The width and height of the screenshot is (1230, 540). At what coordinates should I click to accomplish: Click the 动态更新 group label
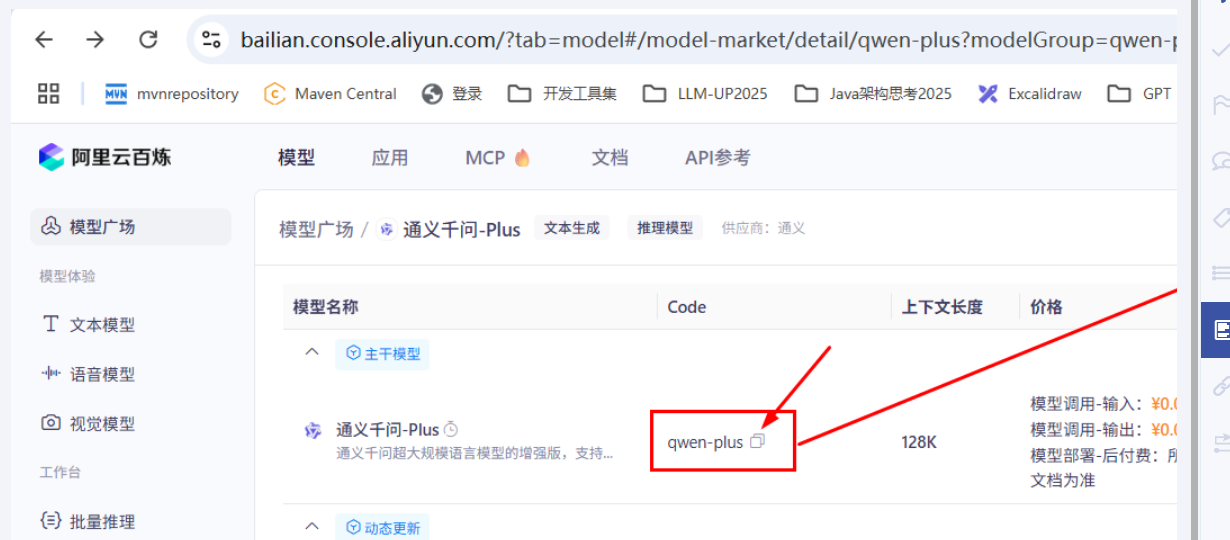pos(382,527)
